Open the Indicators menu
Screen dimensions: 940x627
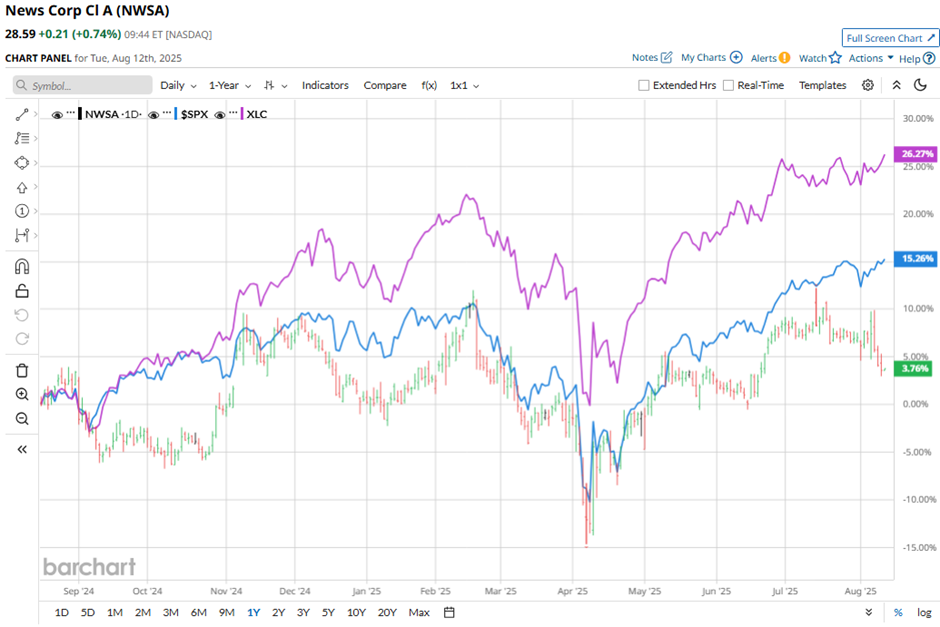click(x=325, y=85)
